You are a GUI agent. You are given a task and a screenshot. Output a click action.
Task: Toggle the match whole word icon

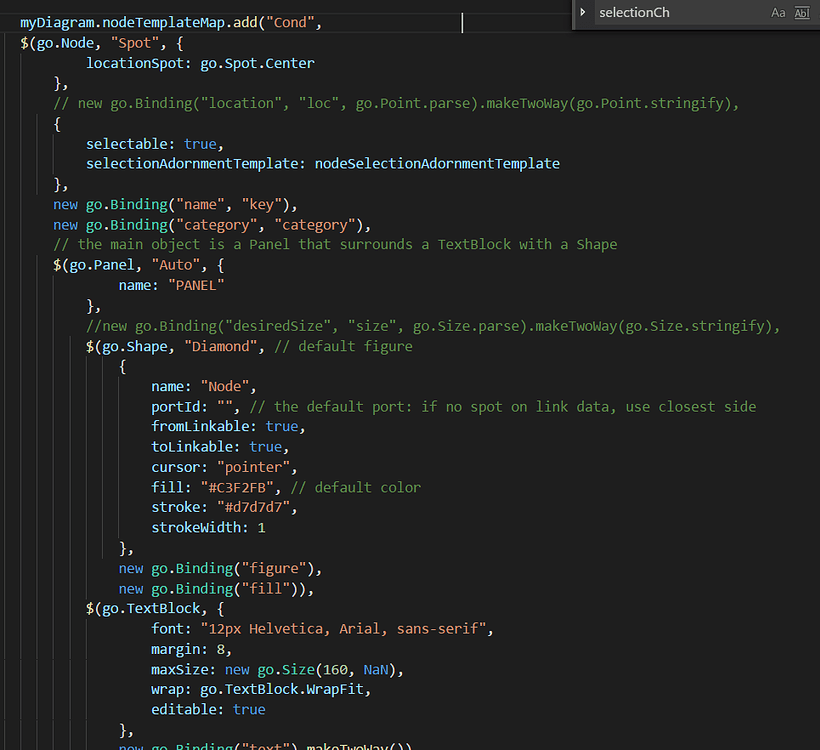pyautogui.click(x=801, y=13)
